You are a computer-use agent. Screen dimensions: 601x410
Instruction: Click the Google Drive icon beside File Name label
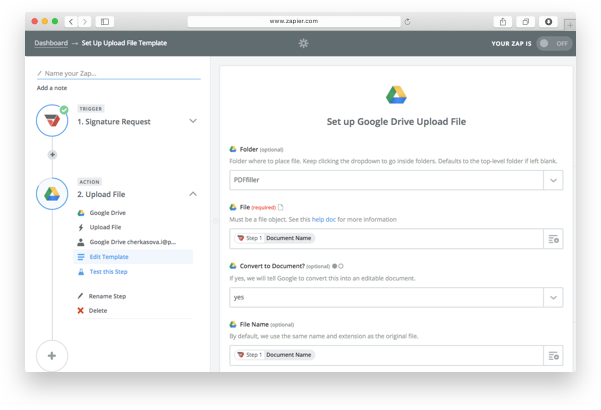pos(233,324)
